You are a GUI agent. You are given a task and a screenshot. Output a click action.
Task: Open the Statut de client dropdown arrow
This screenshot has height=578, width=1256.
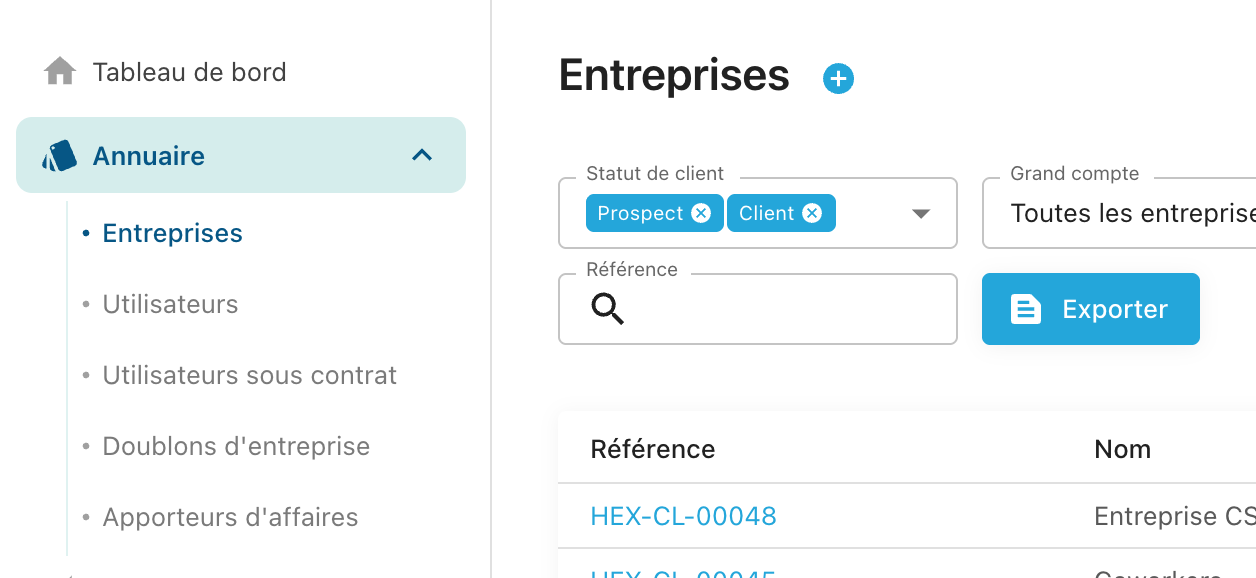(x=919, y=212)
